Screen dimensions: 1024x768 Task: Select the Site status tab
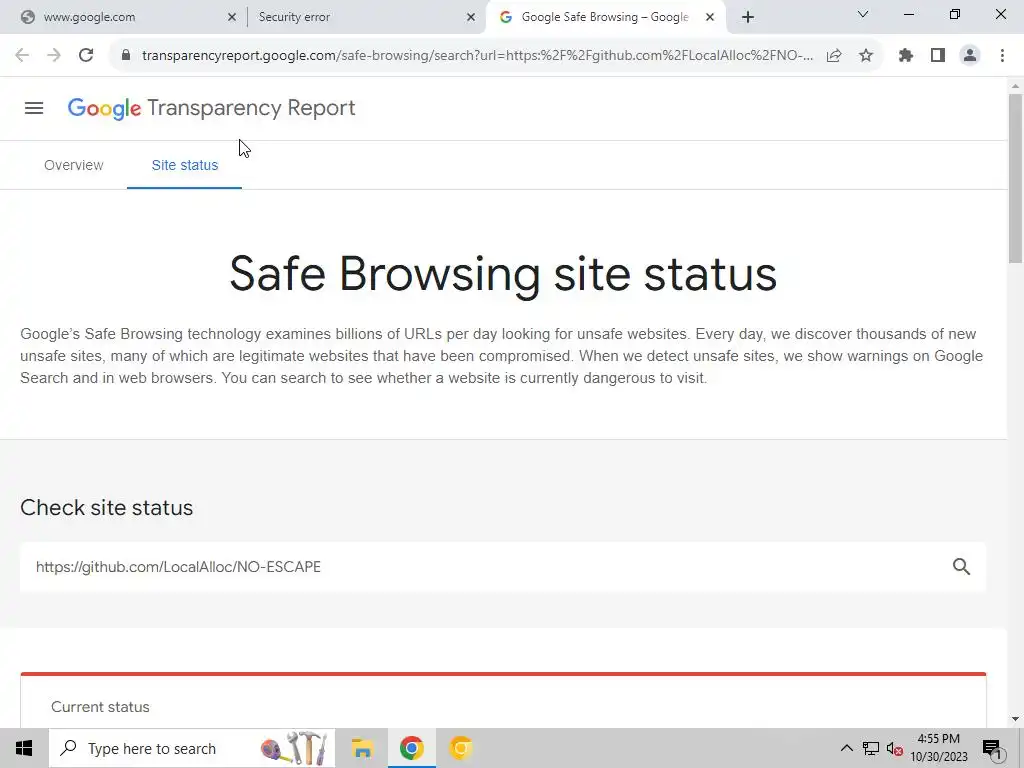[x=185, y=165]
